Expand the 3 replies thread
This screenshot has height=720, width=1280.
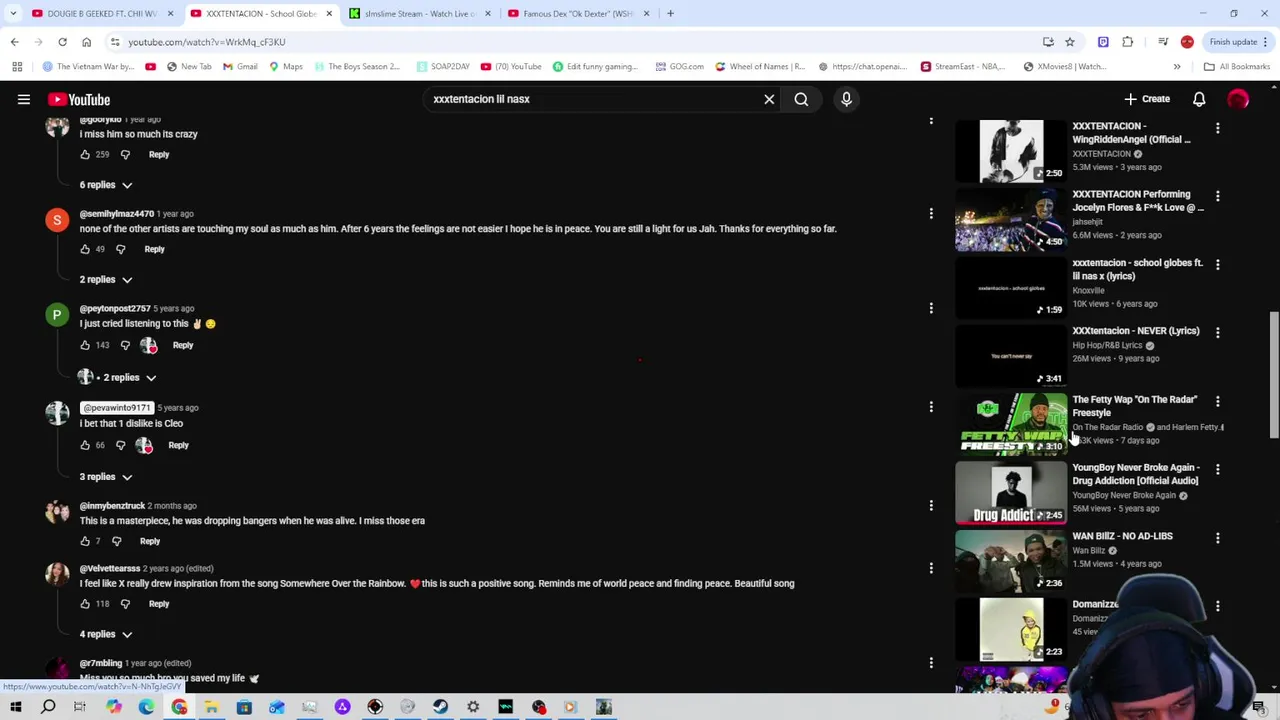point(106,477)
